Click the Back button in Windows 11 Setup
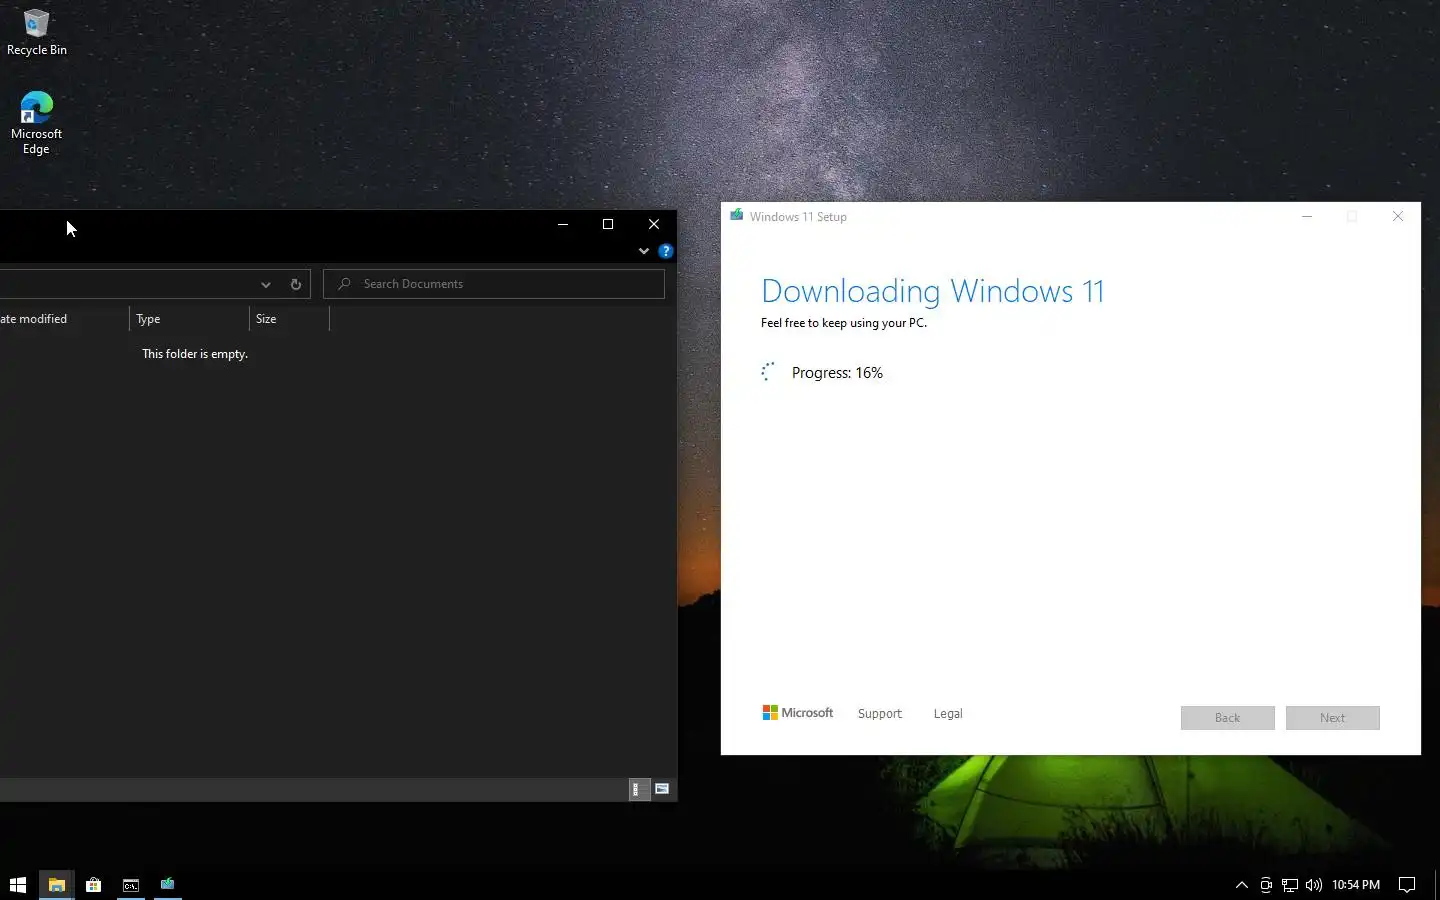Image resolution: width=1440 pixels, height=900 pixels. click(1227, 718)
